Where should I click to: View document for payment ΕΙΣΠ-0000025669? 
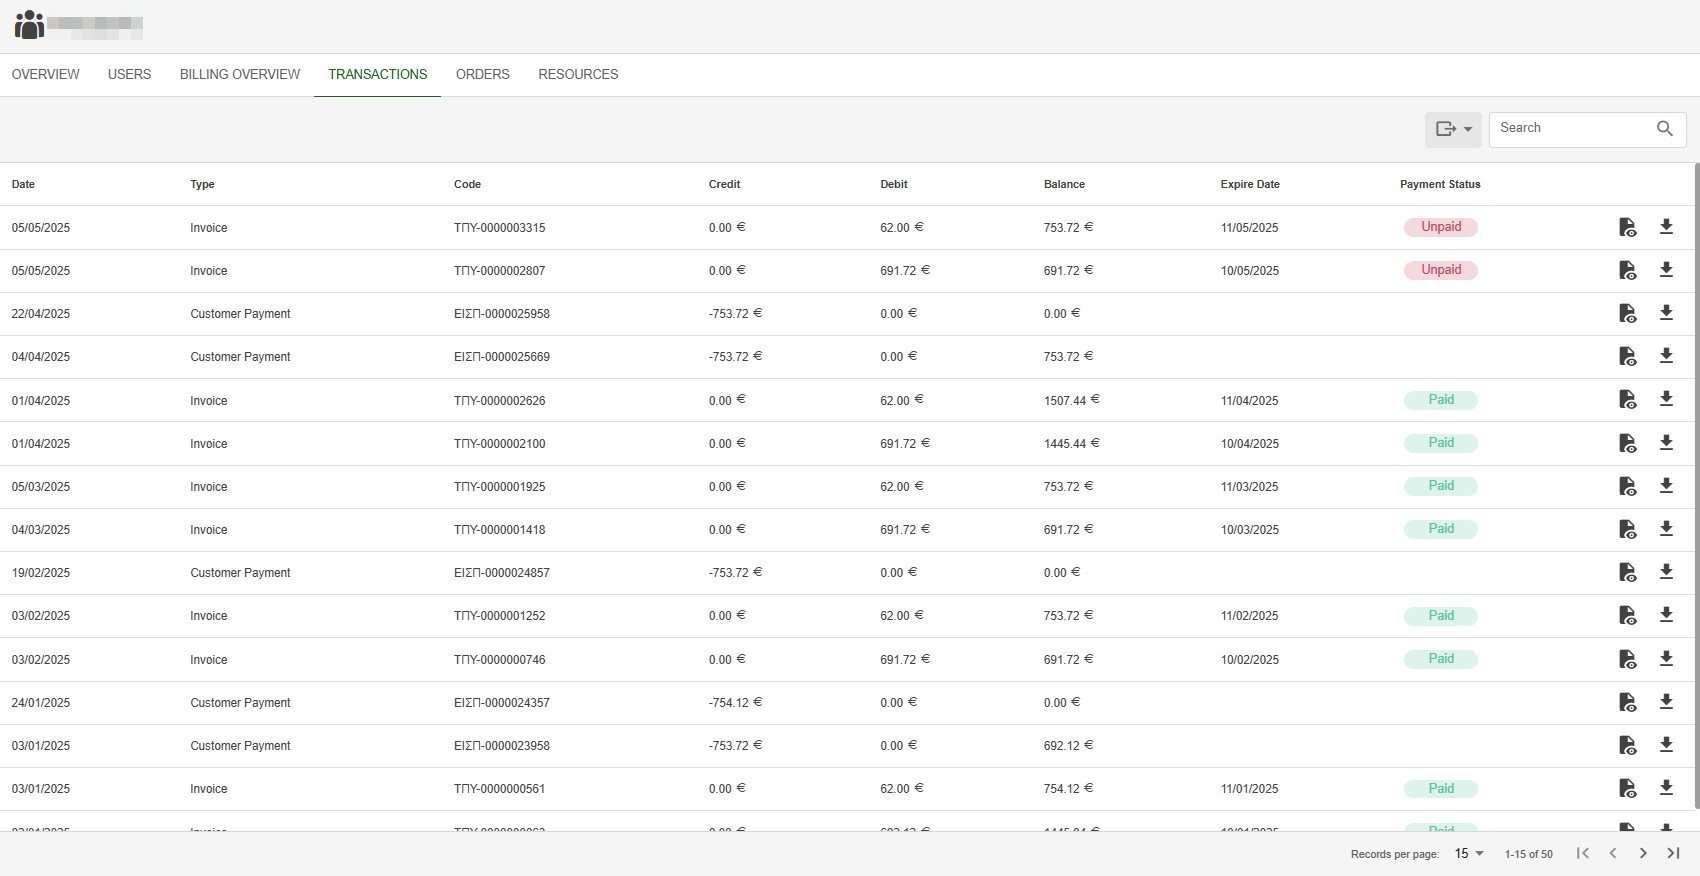click(1627, 356)
